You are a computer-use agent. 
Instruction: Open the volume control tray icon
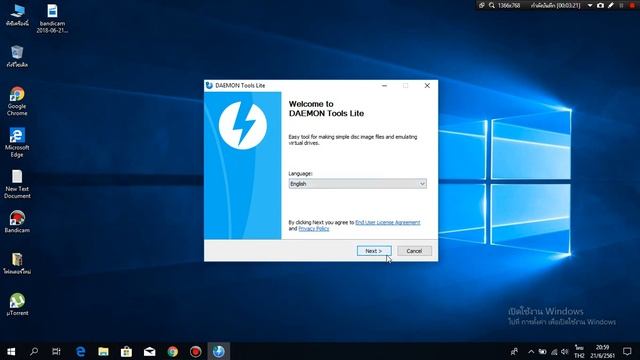tap(565, 351)
